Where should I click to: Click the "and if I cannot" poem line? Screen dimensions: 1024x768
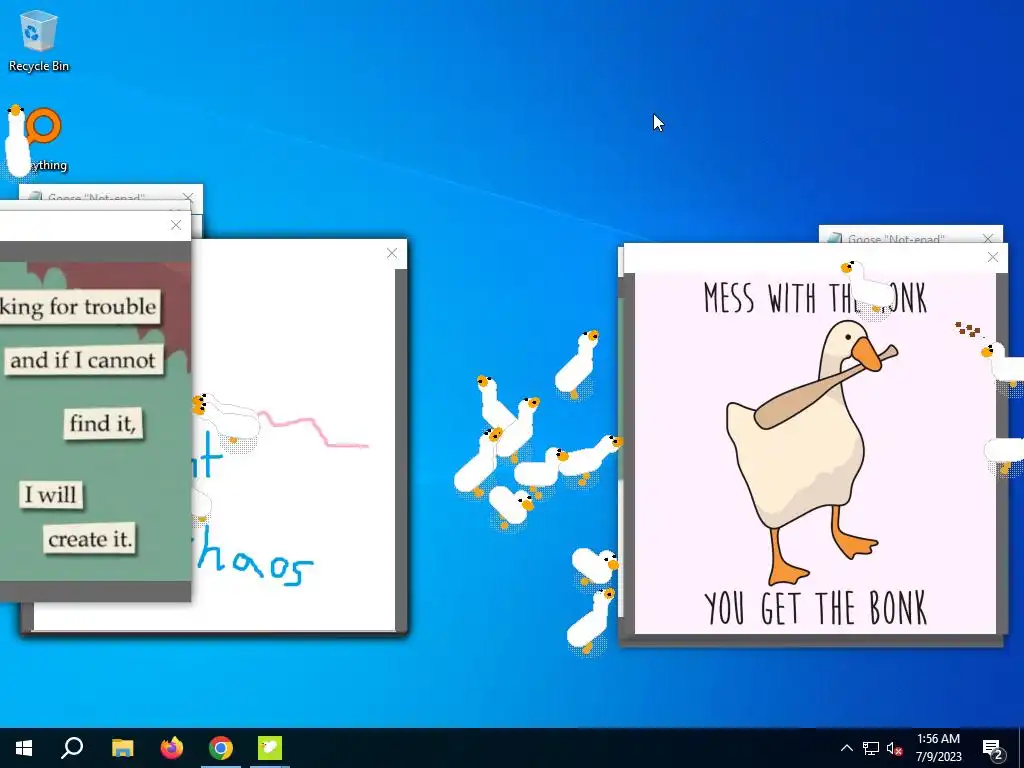click(84, 360)
